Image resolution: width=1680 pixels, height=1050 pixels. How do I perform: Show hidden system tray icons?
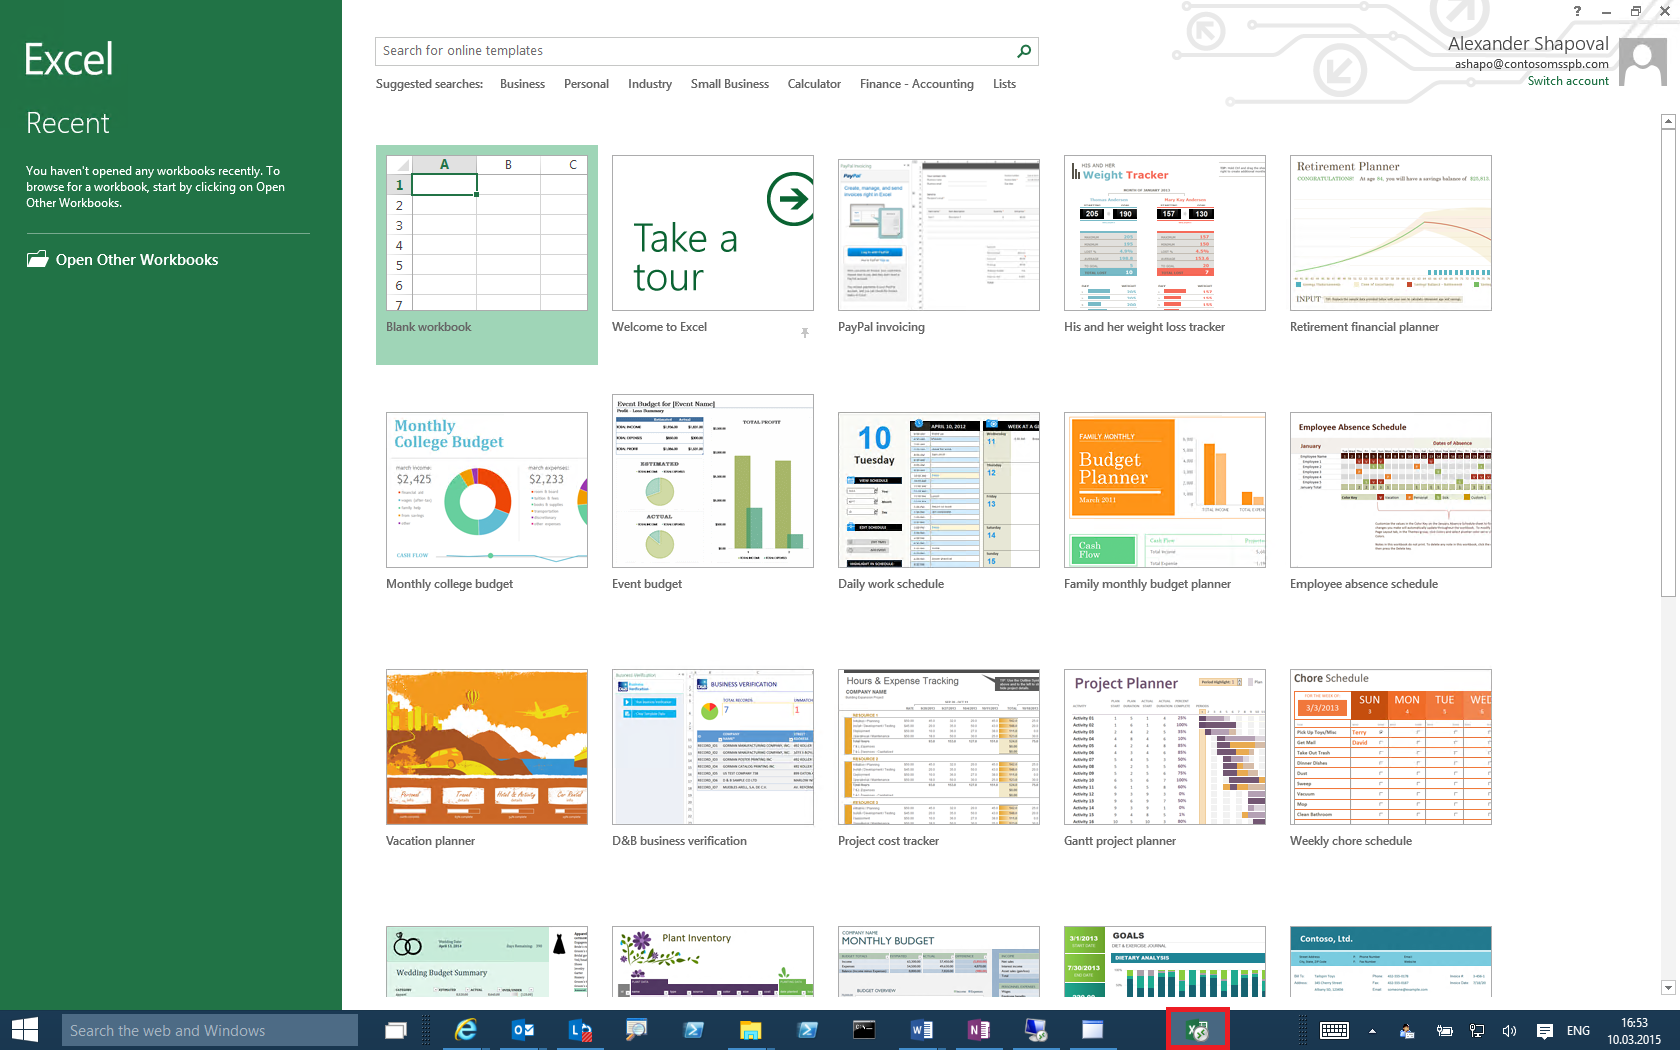tap(1372, 1031)
